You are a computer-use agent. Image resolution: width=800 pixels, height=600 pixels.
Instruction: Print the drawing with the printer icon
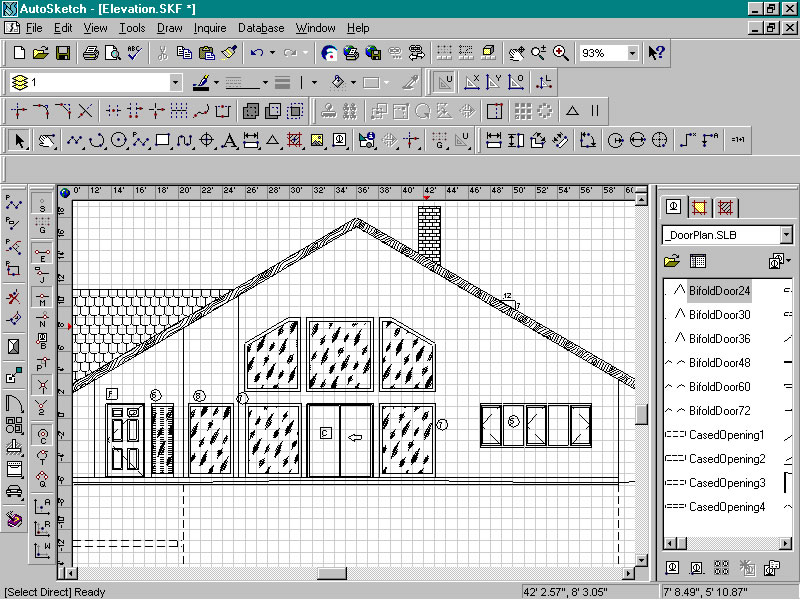(x=91, y=53)
